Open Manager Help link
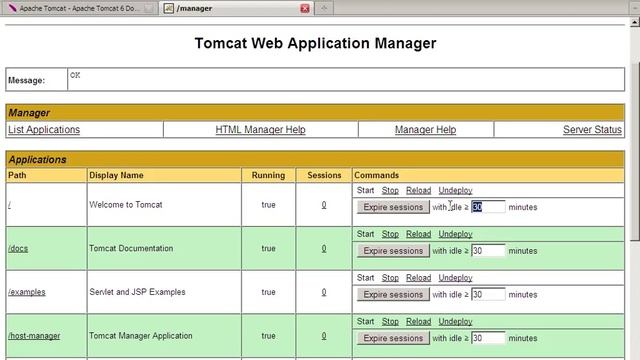 click(x=425, y=130)
